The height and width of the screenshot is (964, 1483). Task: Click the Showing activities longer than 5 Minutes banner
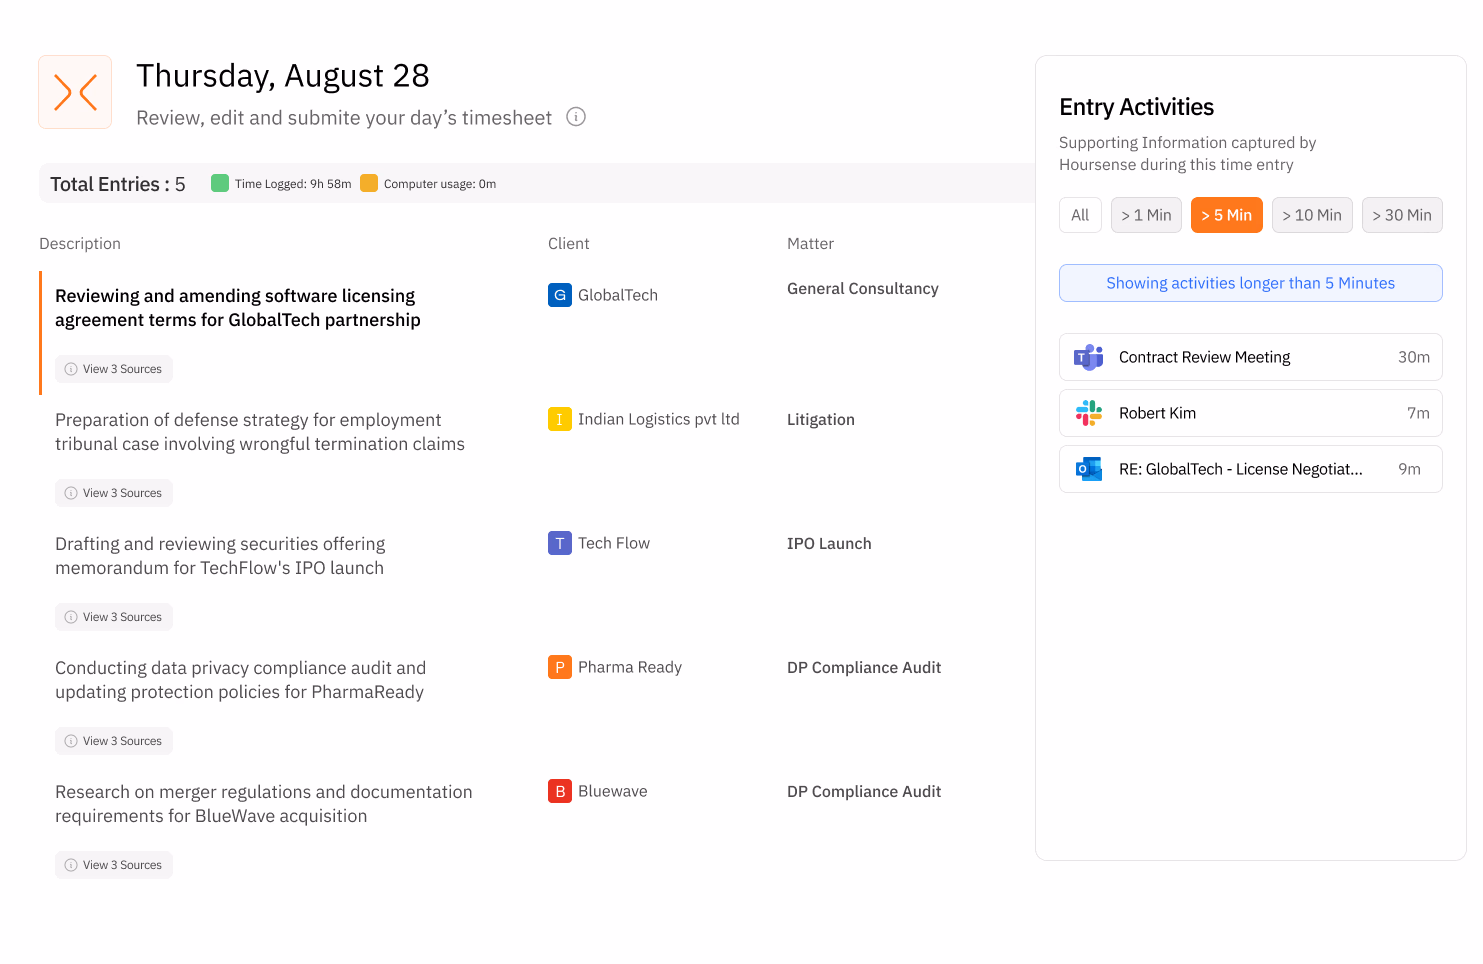click(x=1250, y=283)
